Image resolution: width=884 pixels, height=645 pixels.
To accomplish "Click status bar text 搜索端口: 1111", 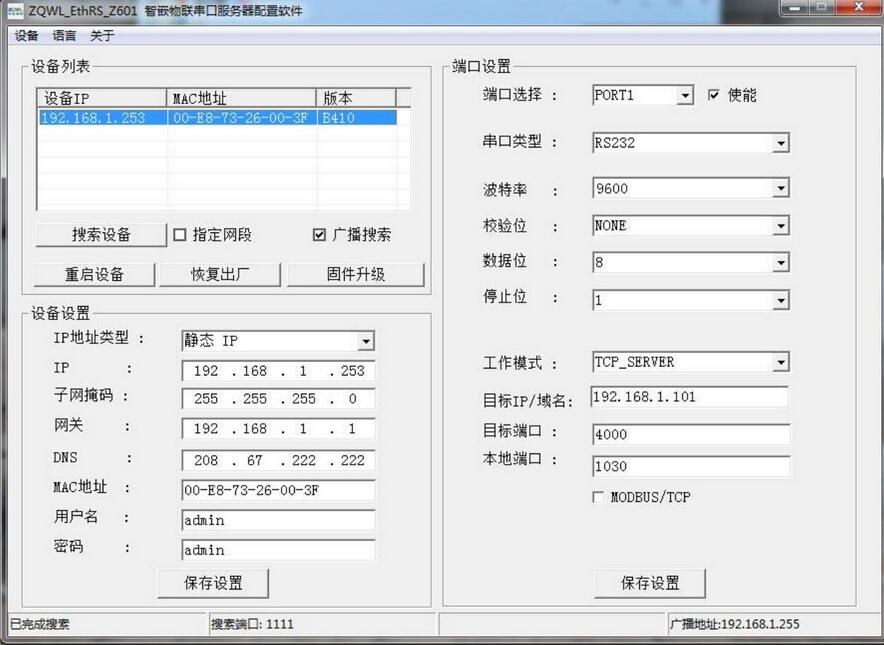I will [252, 624].
